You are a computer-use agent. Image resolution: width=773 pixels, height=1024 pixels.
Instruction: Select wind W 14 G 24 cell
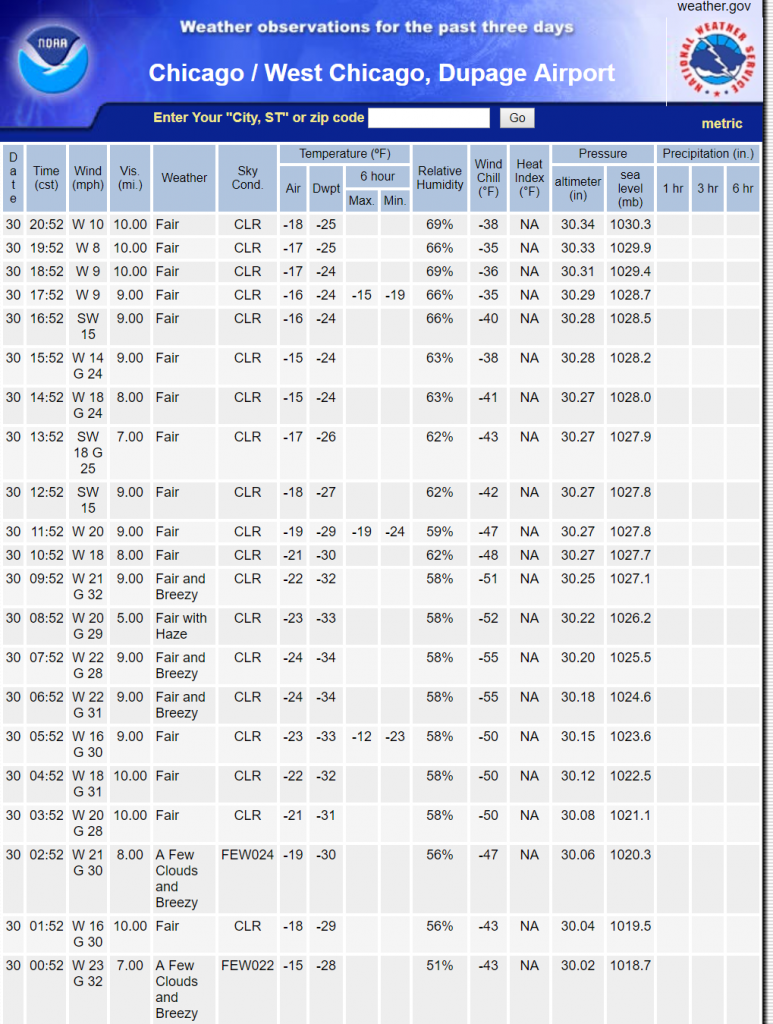87,366
